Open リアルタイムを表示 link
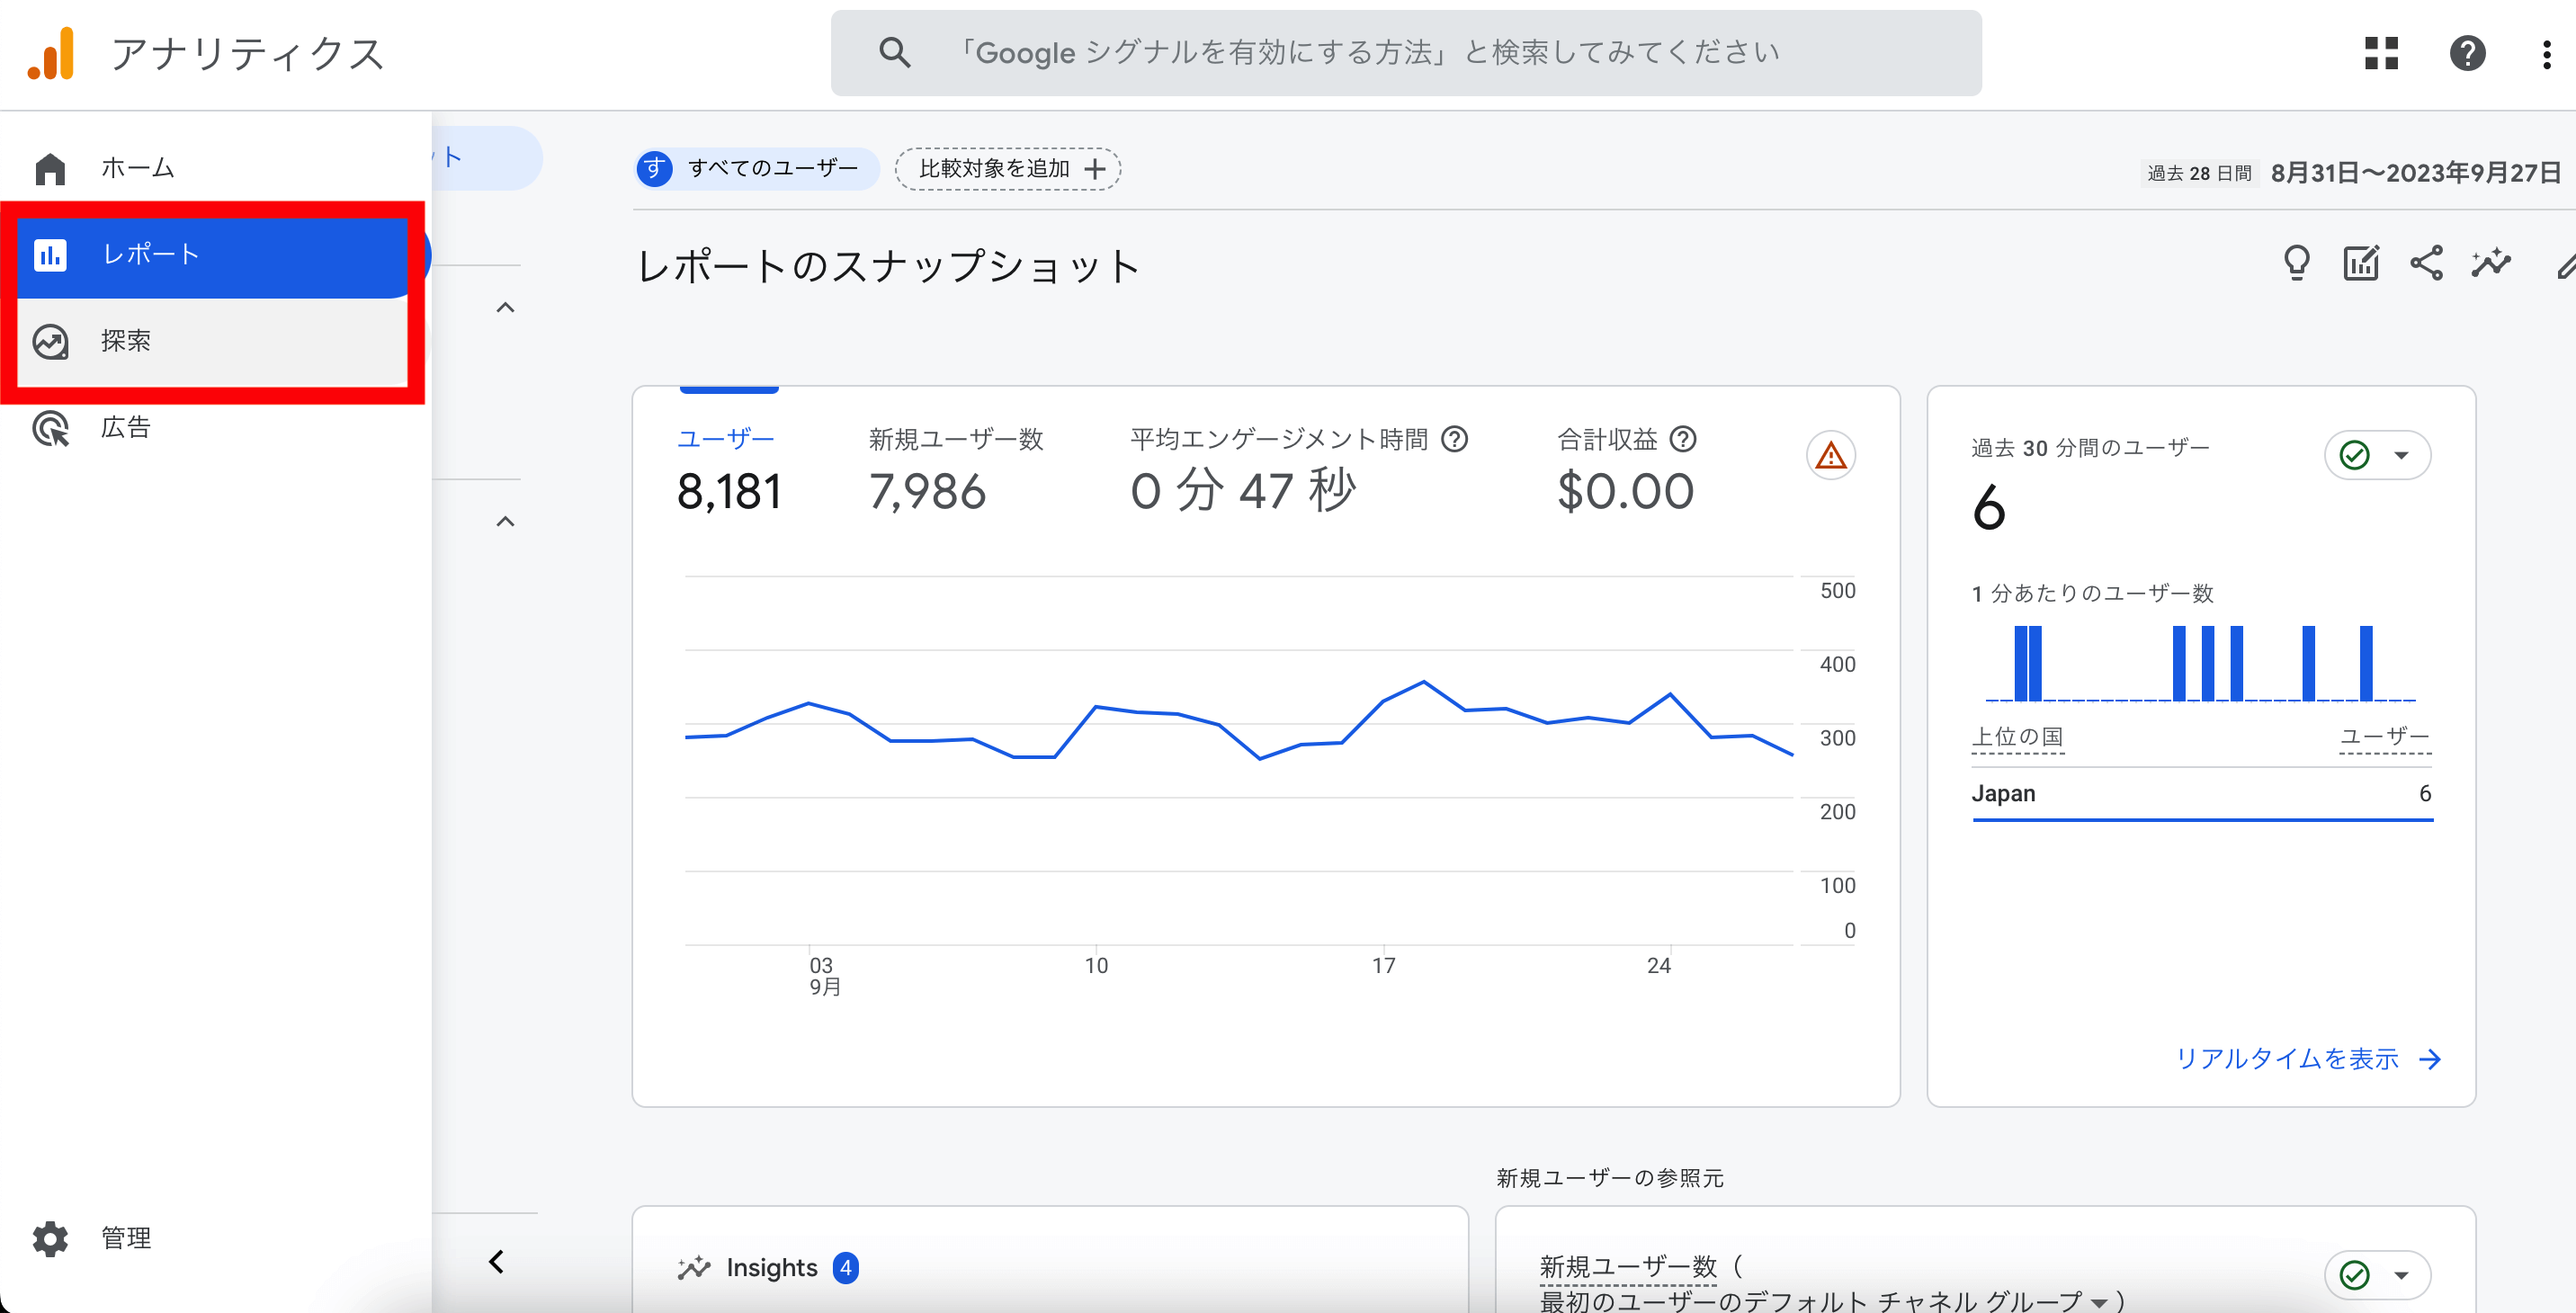 click(x=2308, y=1059)
